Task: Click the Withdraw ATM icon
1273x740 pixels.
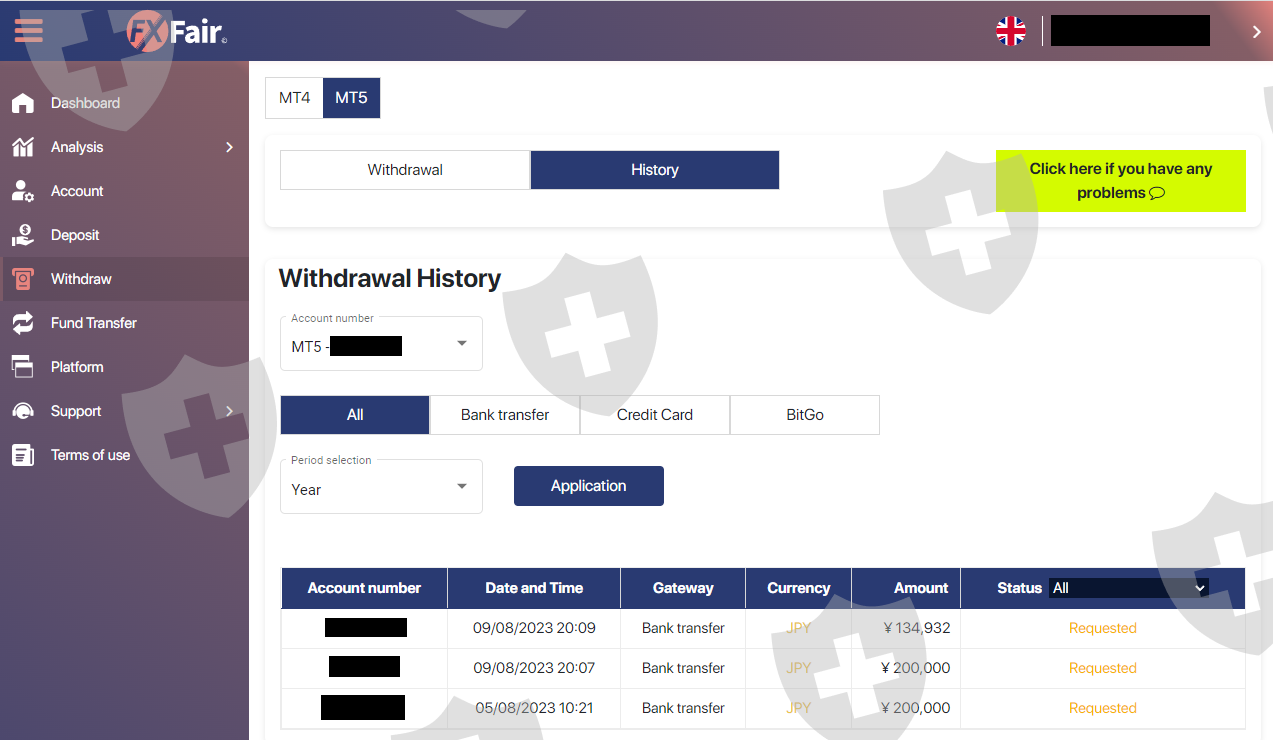Action: pyautogui.click(x=22, y=279)
